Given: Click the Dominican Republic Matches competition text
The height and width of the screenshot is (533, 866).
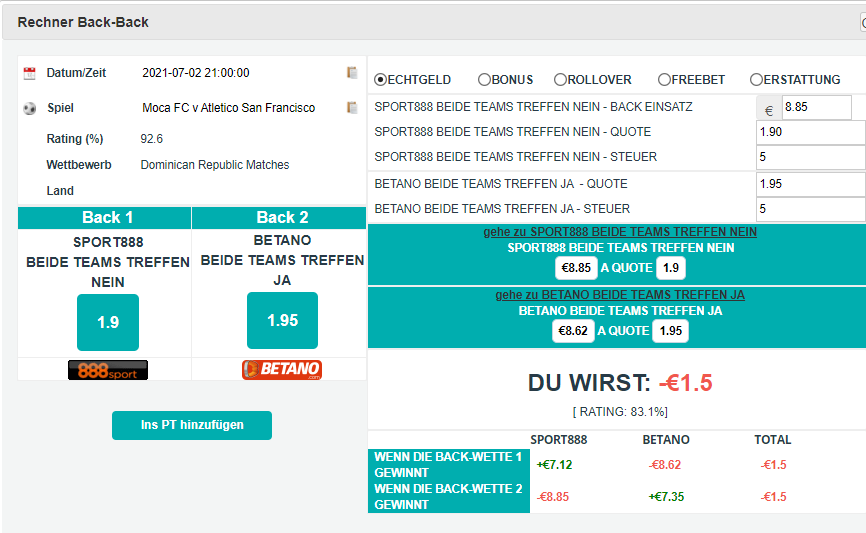Looking at the screenshot, I should click(x=215, y=165).
